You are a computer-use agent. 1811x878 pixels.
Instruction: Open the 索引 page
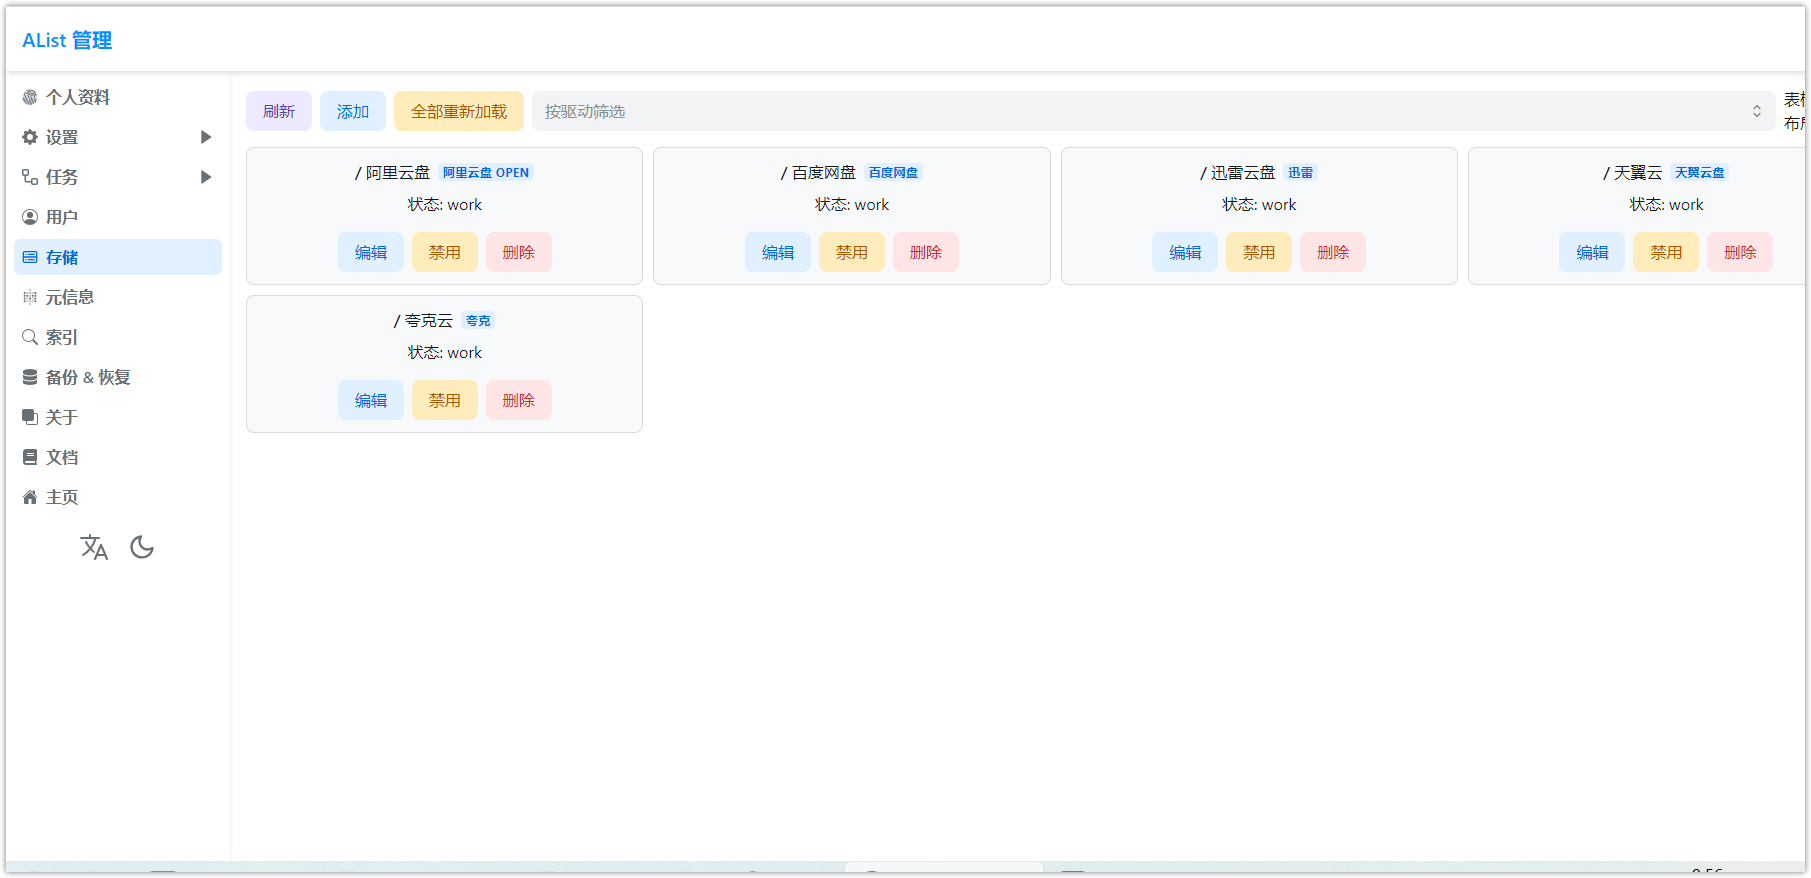[x=118, y=337]
